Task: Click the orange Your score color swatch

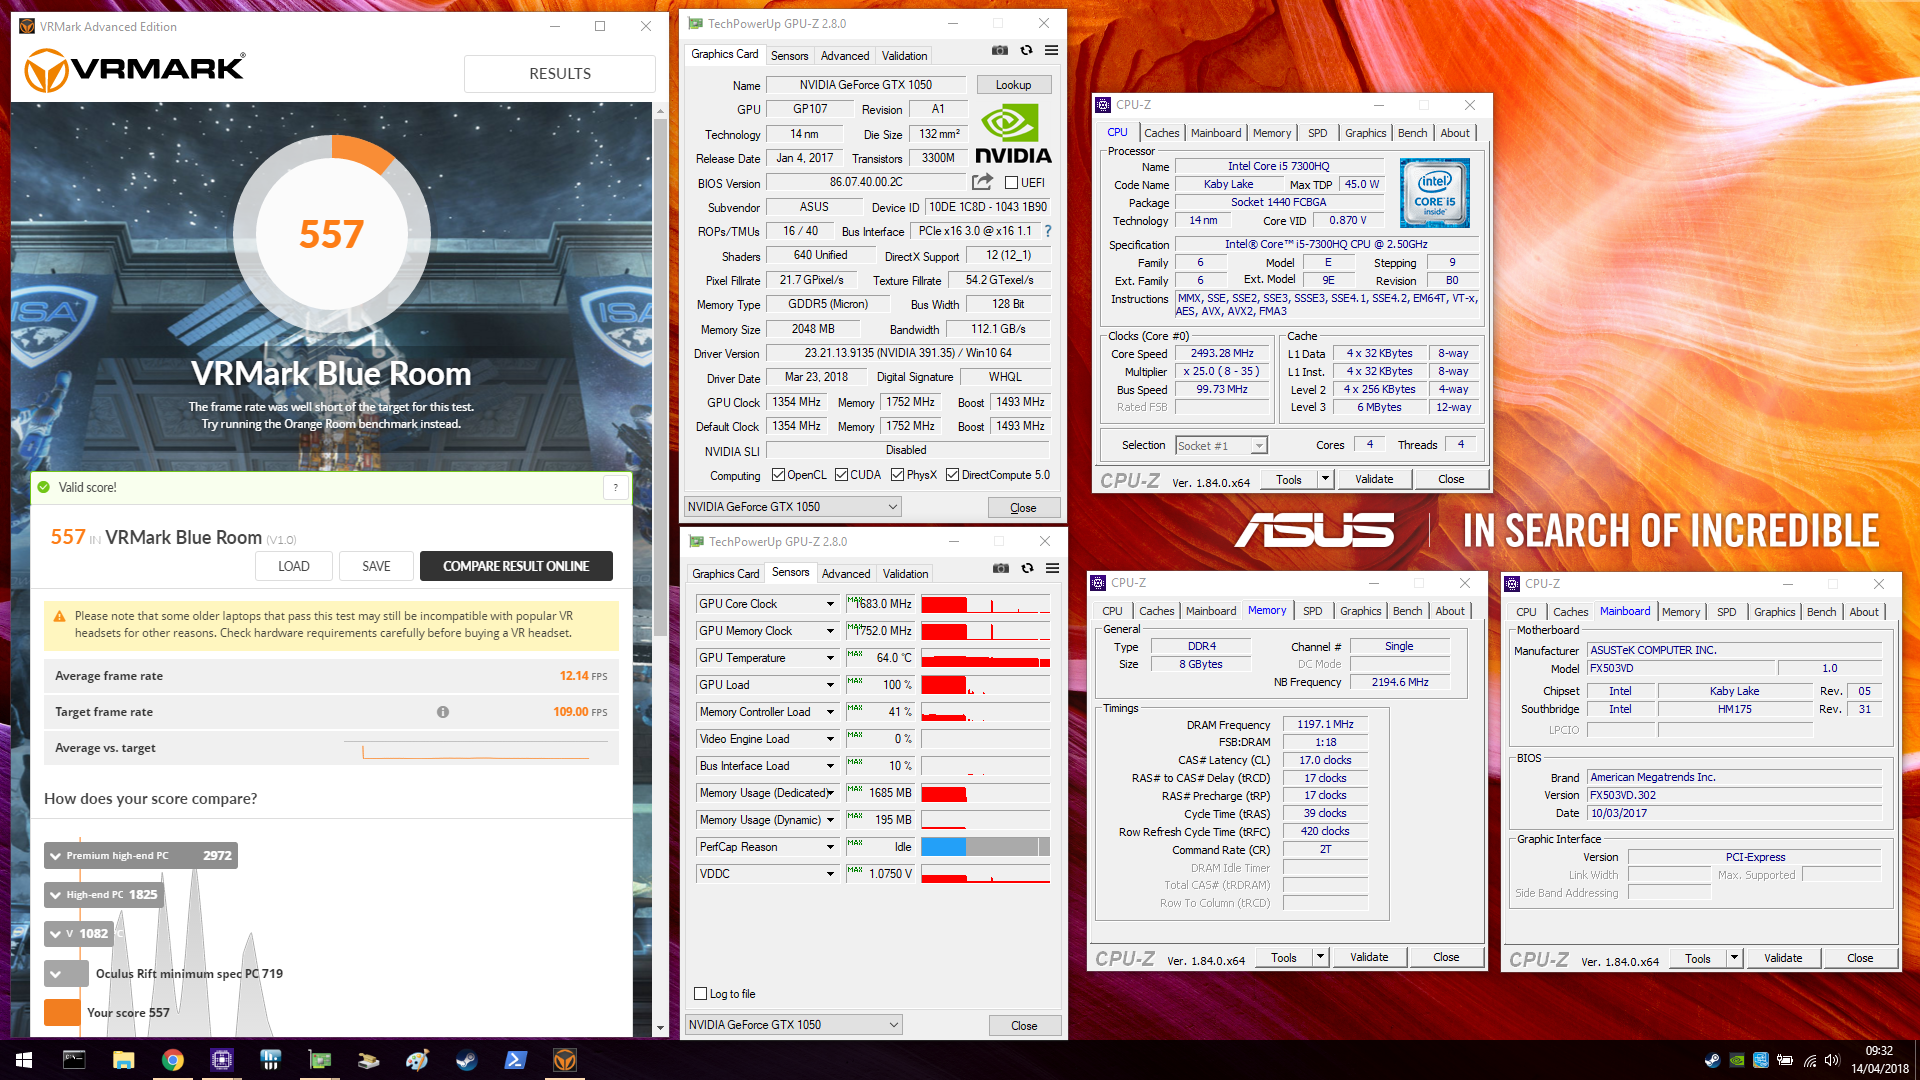Action: [x=62, y=1012]
